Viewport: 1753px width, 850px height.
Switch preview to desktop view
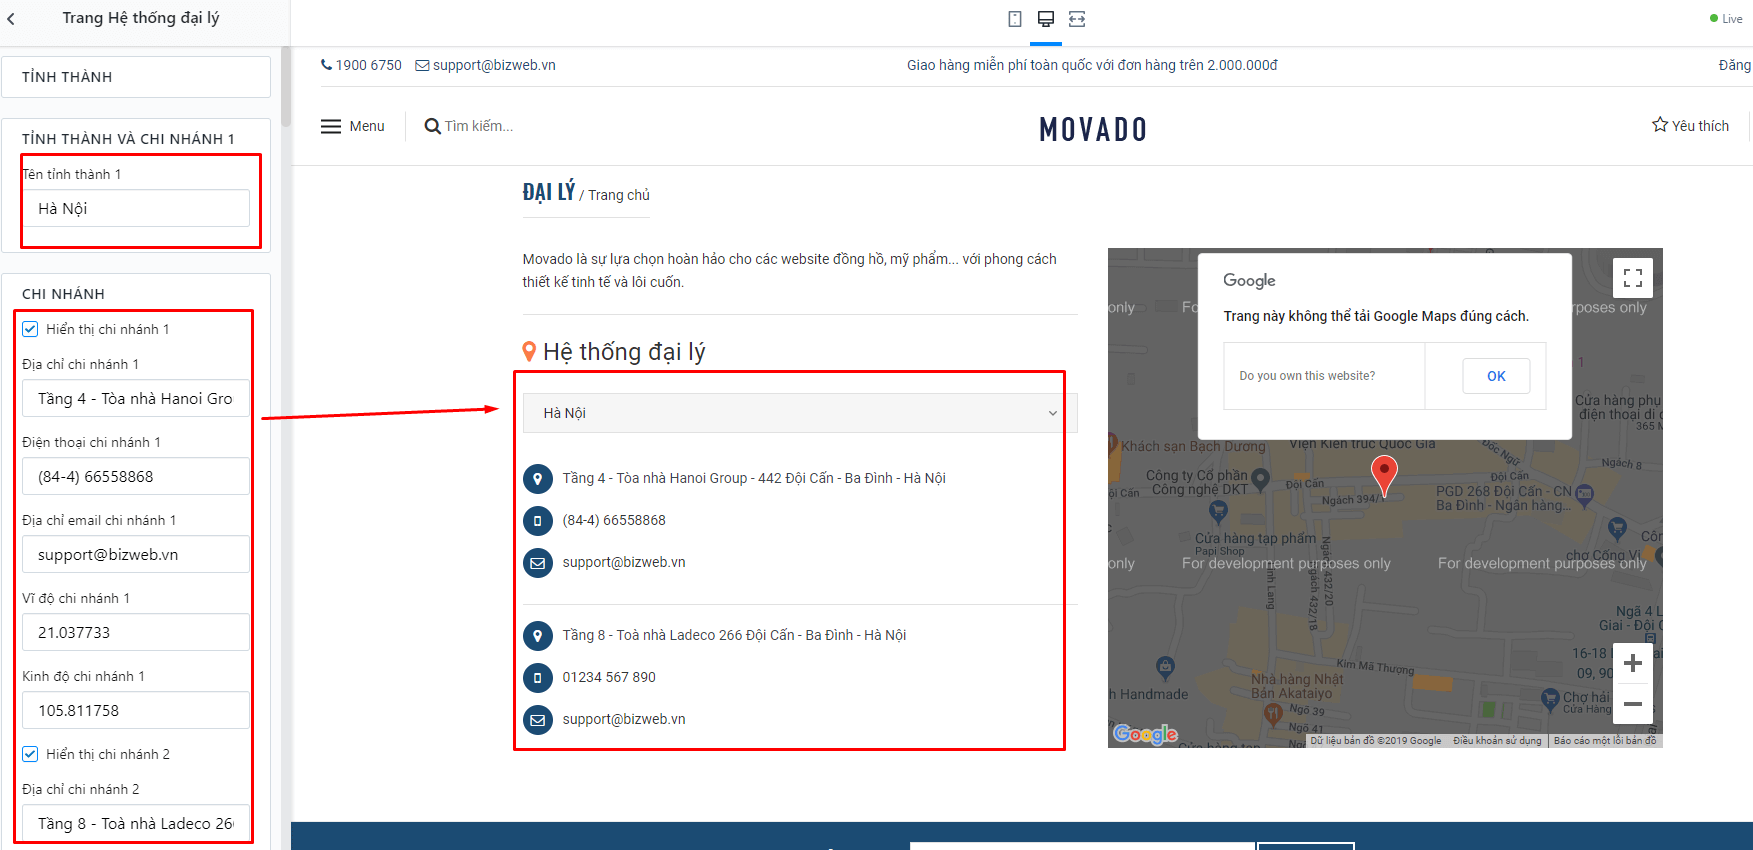pyautogui.click(x=1046, y=19)
